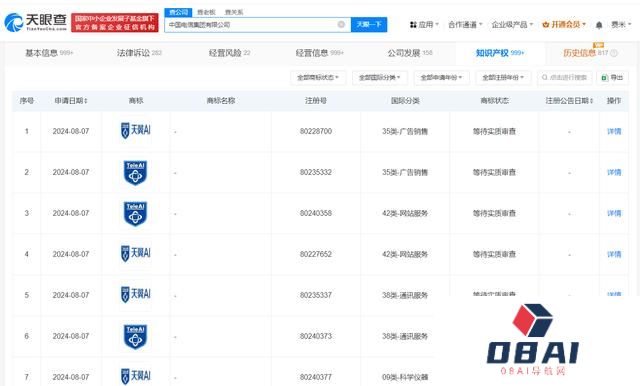Open the user account dropdown at top right
The image size is (640, 386).
pos(621,24)
